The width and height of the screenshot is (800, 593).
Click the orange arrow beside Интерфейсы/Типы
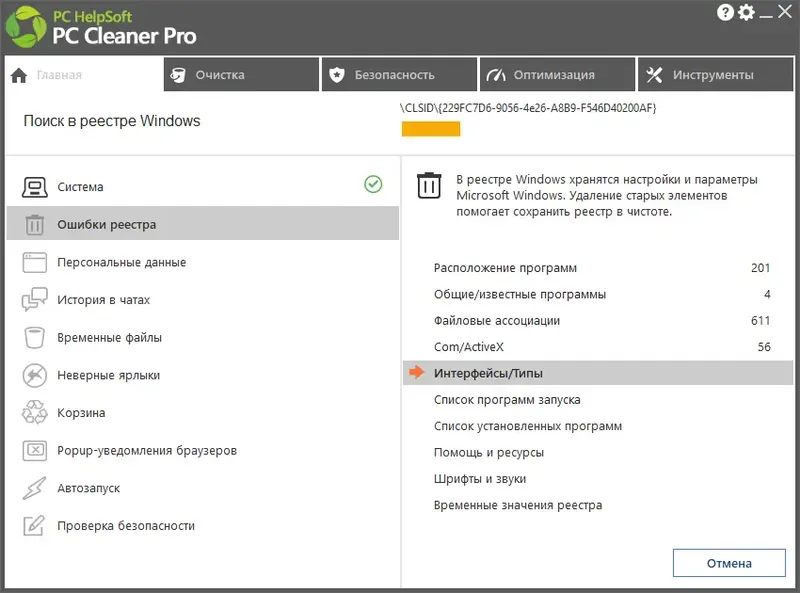click(x=417, y=372)
